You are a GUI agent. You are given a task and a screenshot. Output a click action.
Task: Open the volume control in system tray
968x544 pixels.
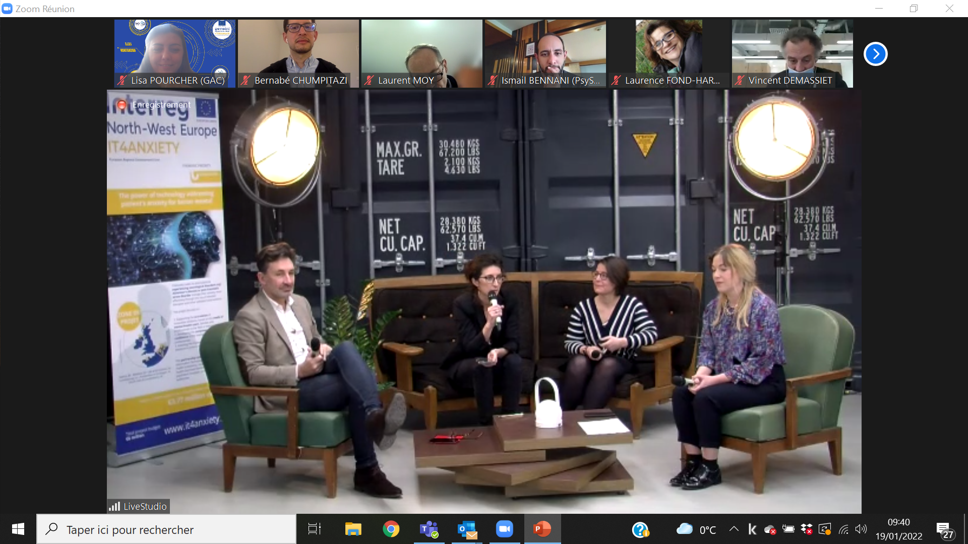[861, 529]
